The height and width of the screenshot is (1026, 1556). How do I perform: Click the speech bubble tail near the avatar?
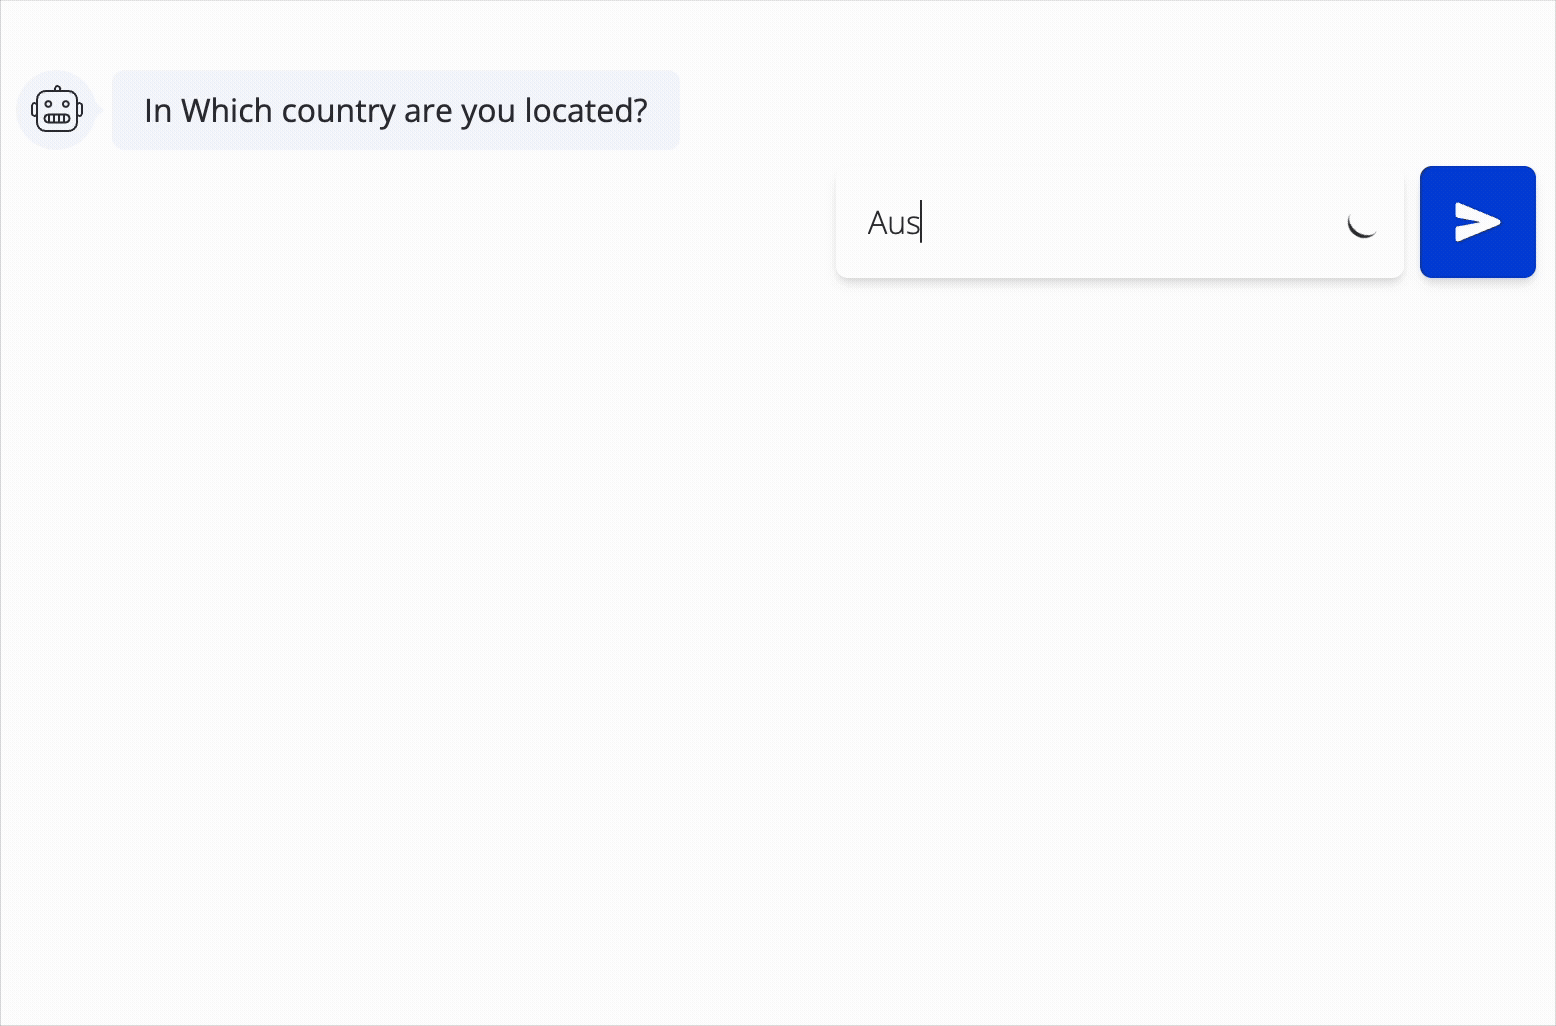click(103, 110)
